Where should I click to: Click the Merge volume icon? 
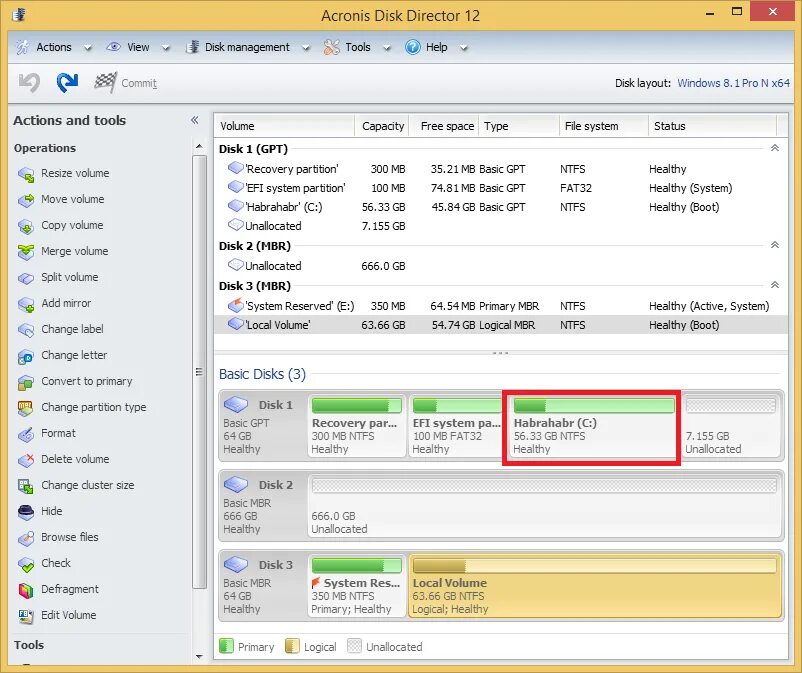tap(26, 252)
